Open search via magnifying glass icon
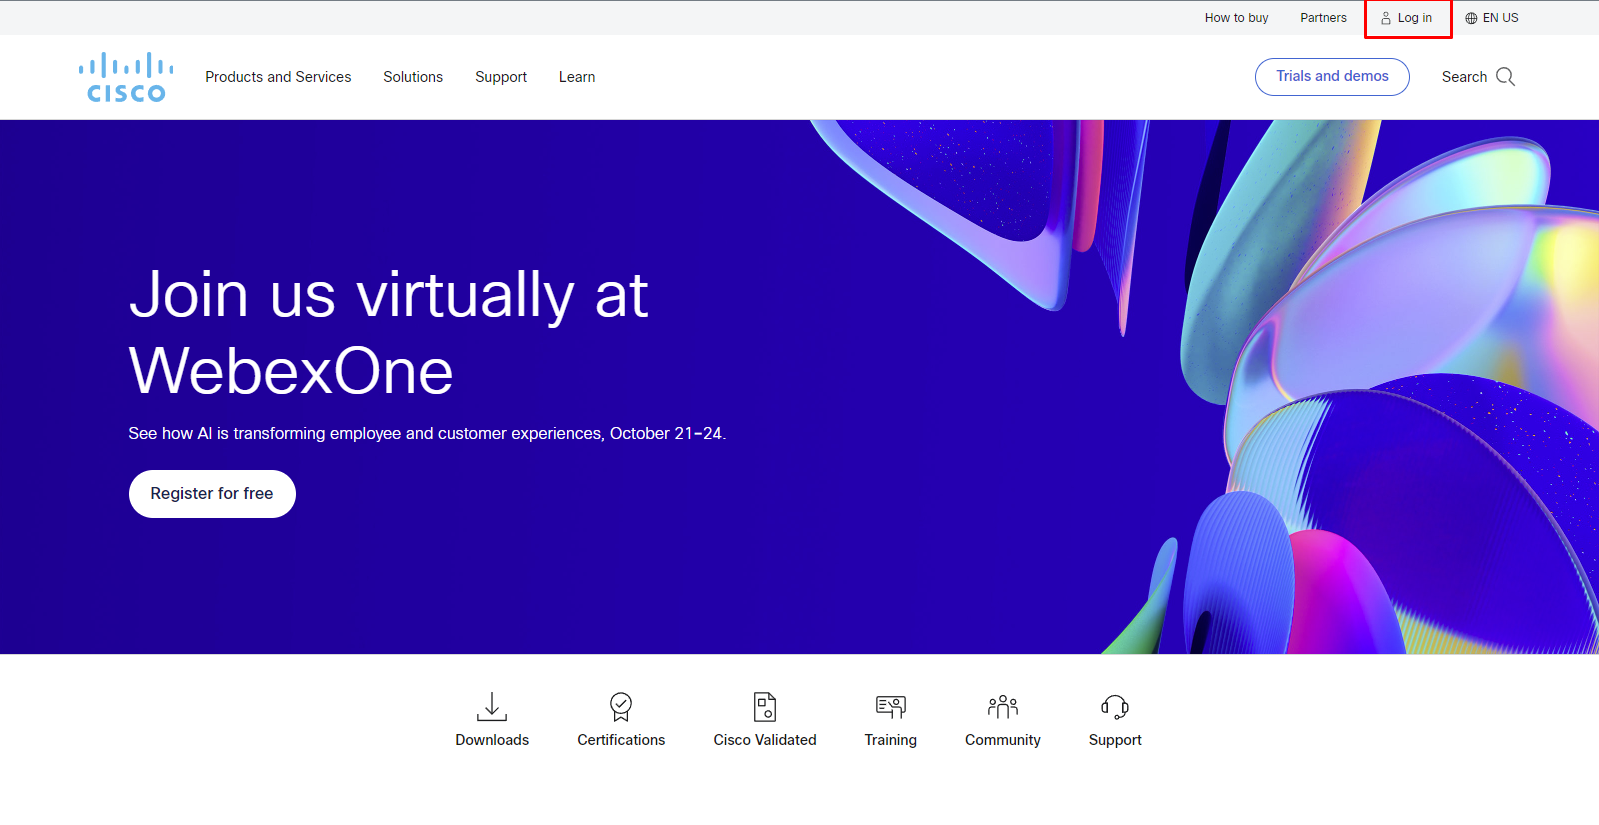The height and width of the screenshot is (825, 1599). pyautogui.click(x=1505, y=77)
